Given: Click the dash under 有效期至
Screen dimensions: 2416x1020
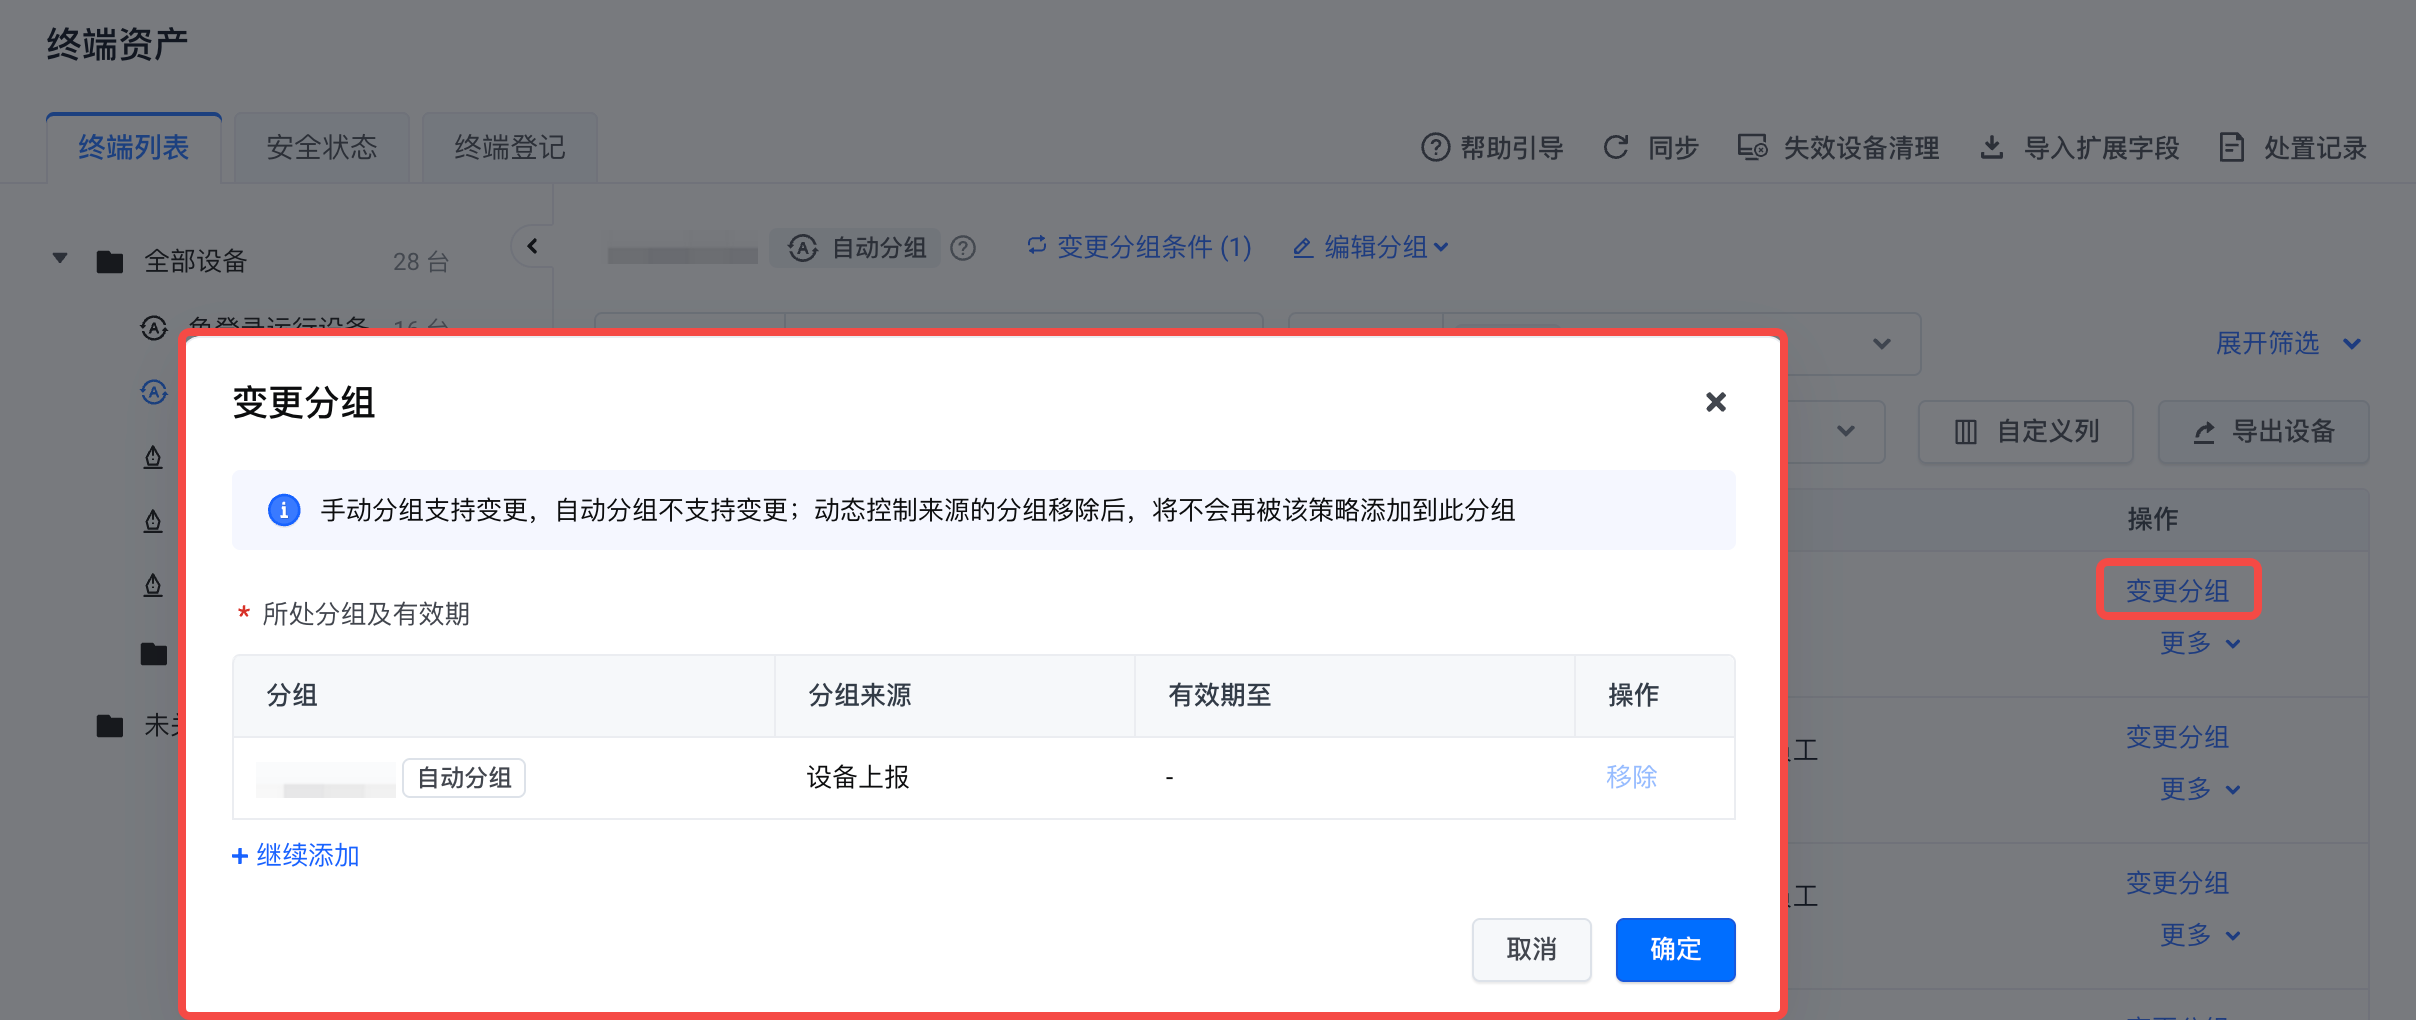Looking at the screenshot, I should [x=1169, y=777].
